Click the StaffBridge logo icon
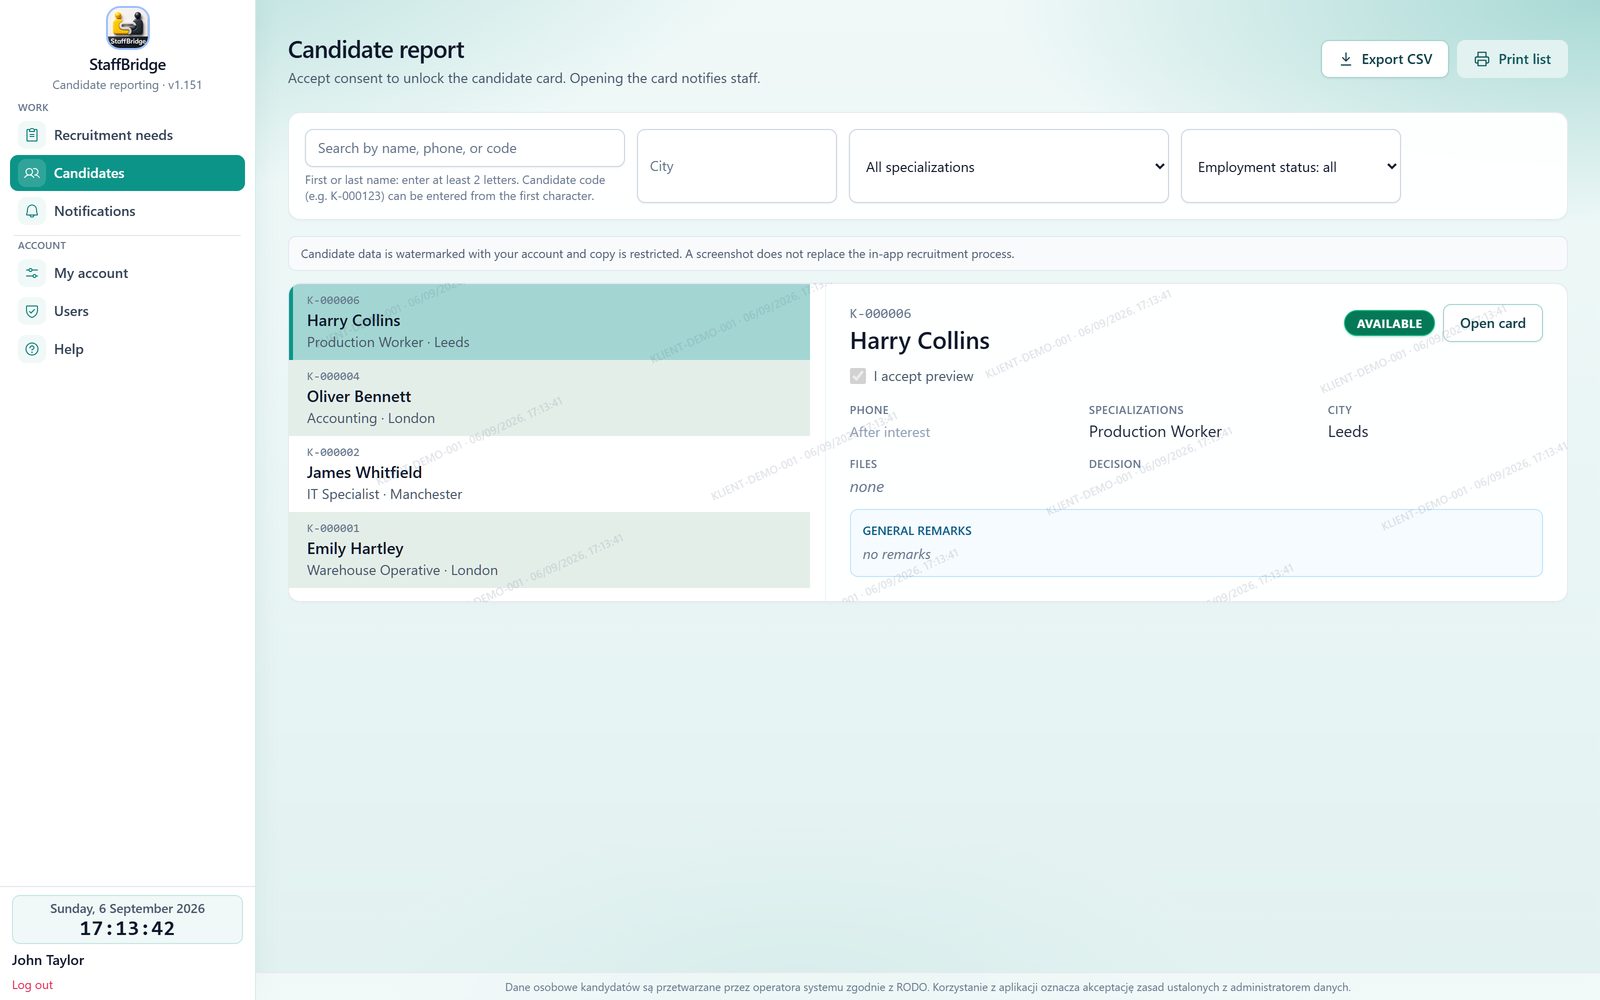This screenshot has height=1000, width=1600. (x=127, y=28)
